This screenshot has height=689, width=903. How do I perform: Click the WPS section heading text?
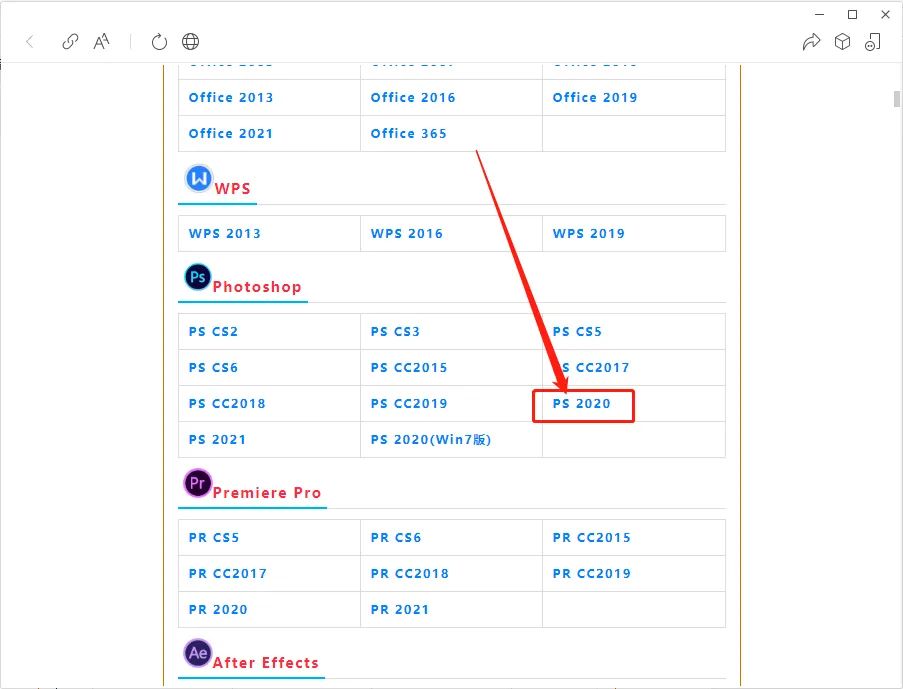(233, 188)
